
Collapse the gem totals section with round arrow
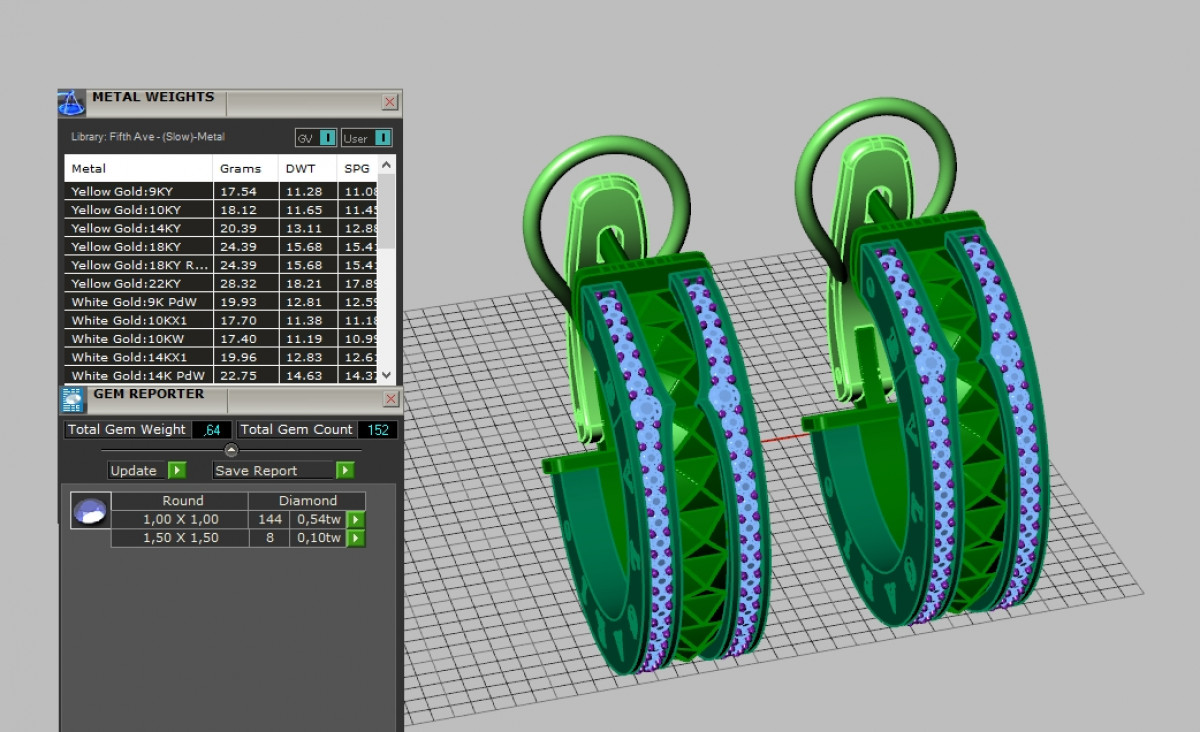click(x=231, y=451)
